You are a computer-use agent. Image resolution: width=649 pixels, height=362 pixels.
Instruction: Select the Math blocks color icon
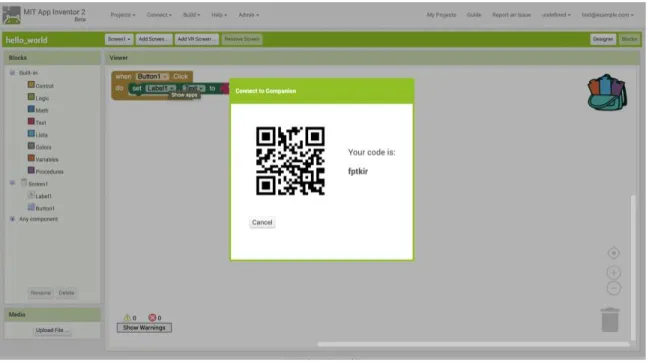(x=31, y=109)
